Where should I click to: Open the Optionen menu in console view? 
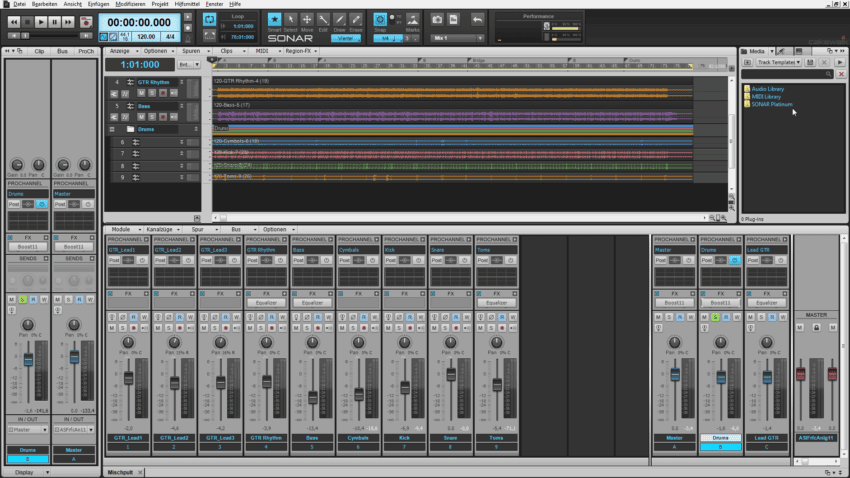pyautogui.click(x=278, y=230)
